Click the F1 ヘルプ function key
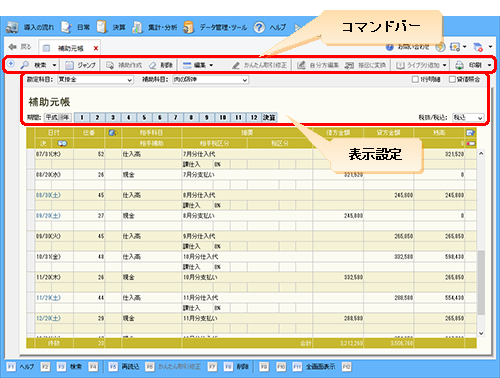500x378 pixels. 20,367
